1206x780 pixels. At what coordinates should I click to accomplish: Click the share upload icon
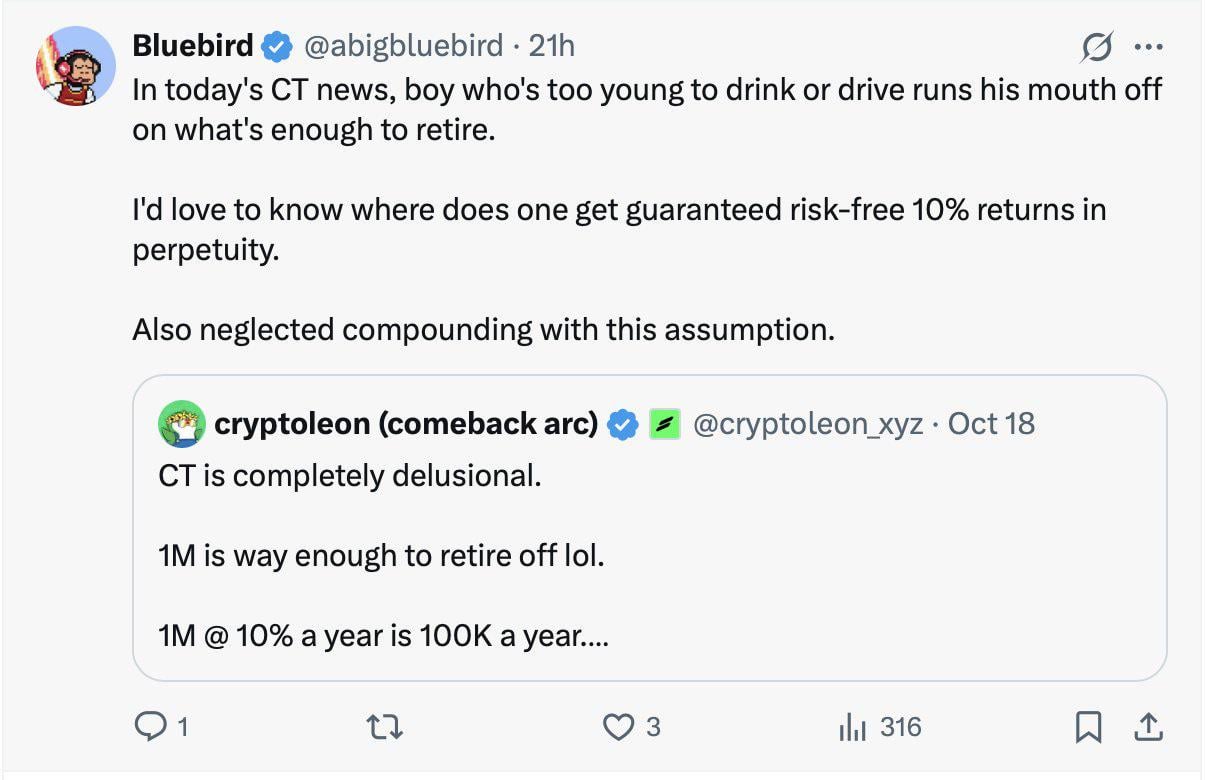[x=1149, y=727]
